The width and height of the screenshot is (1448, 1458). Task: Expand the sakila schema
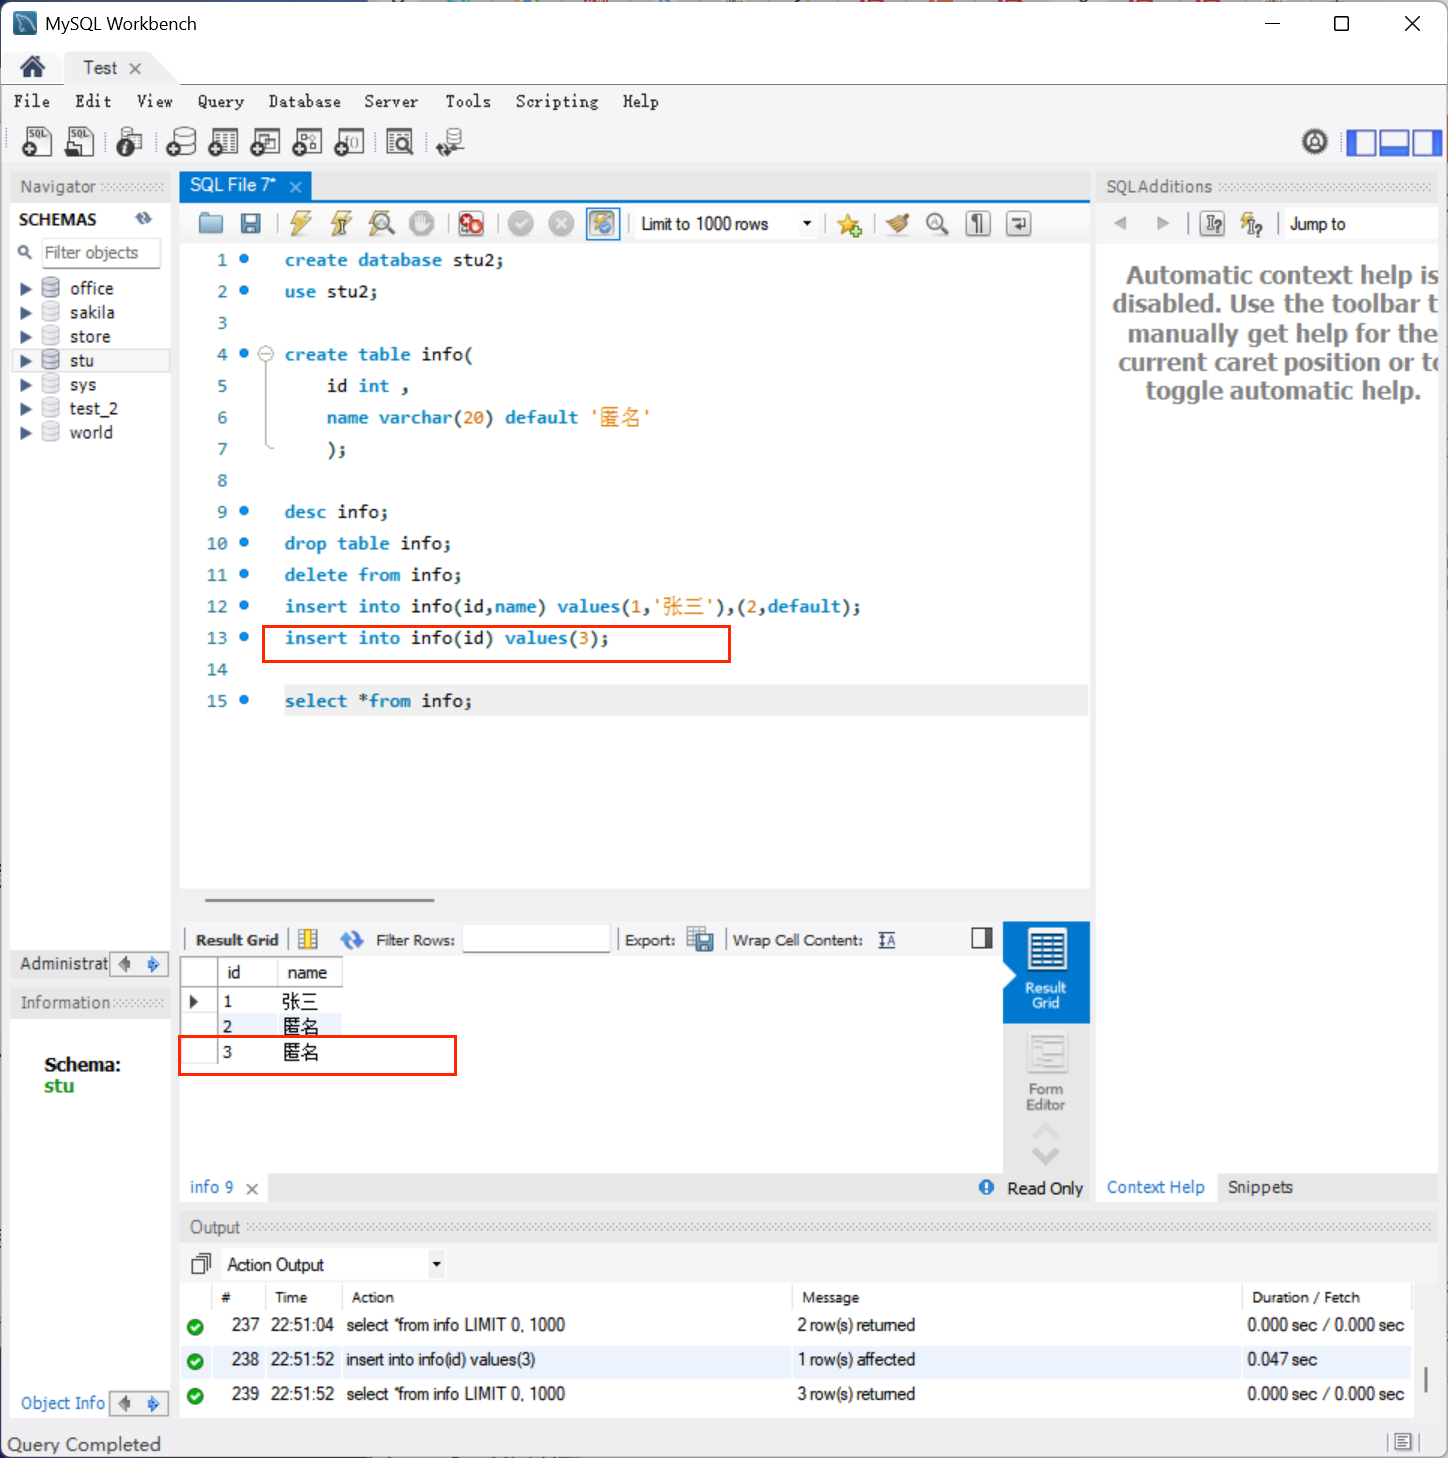tap(26, 313)
